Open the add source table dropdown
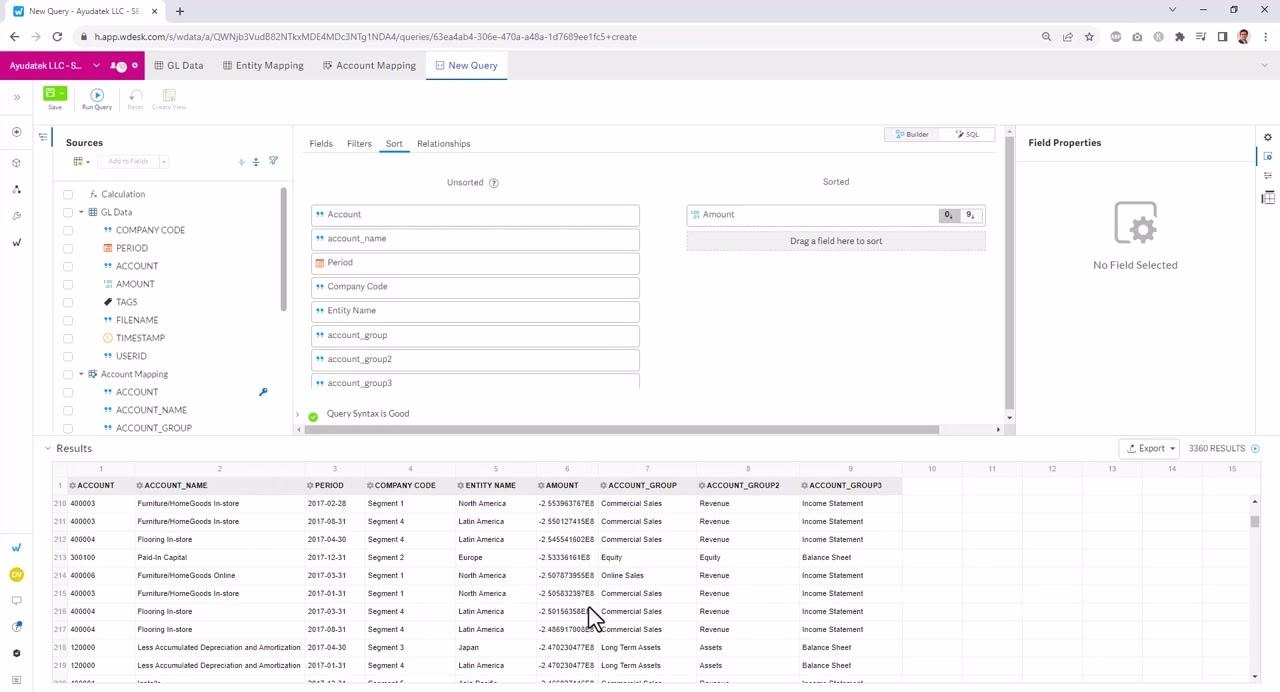 pos(81,161)
